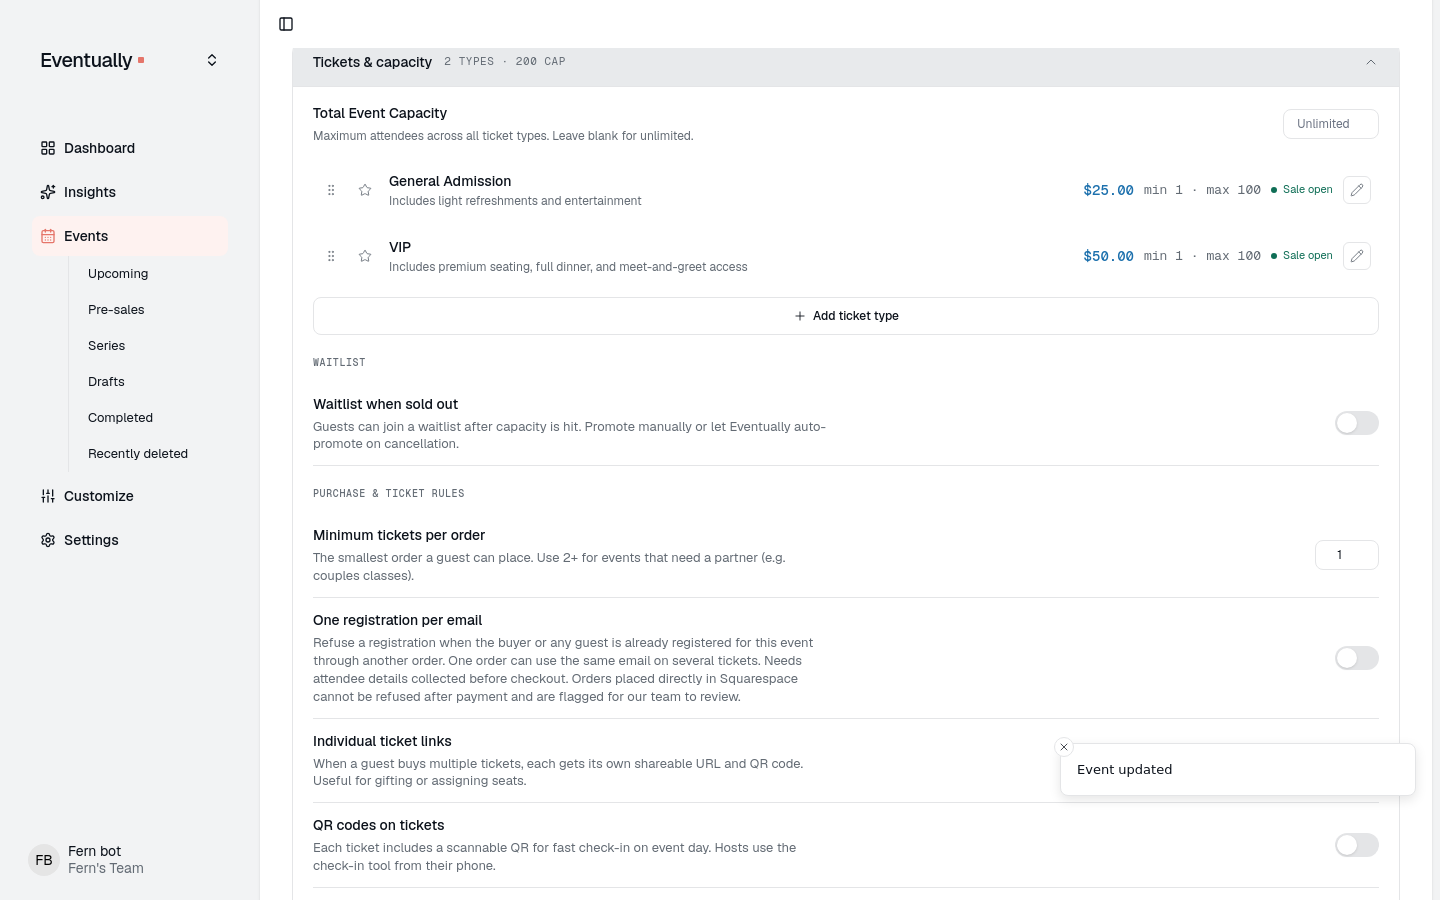View Completed events
This screenshot has height=900, width=1440.
coord(120,418)
